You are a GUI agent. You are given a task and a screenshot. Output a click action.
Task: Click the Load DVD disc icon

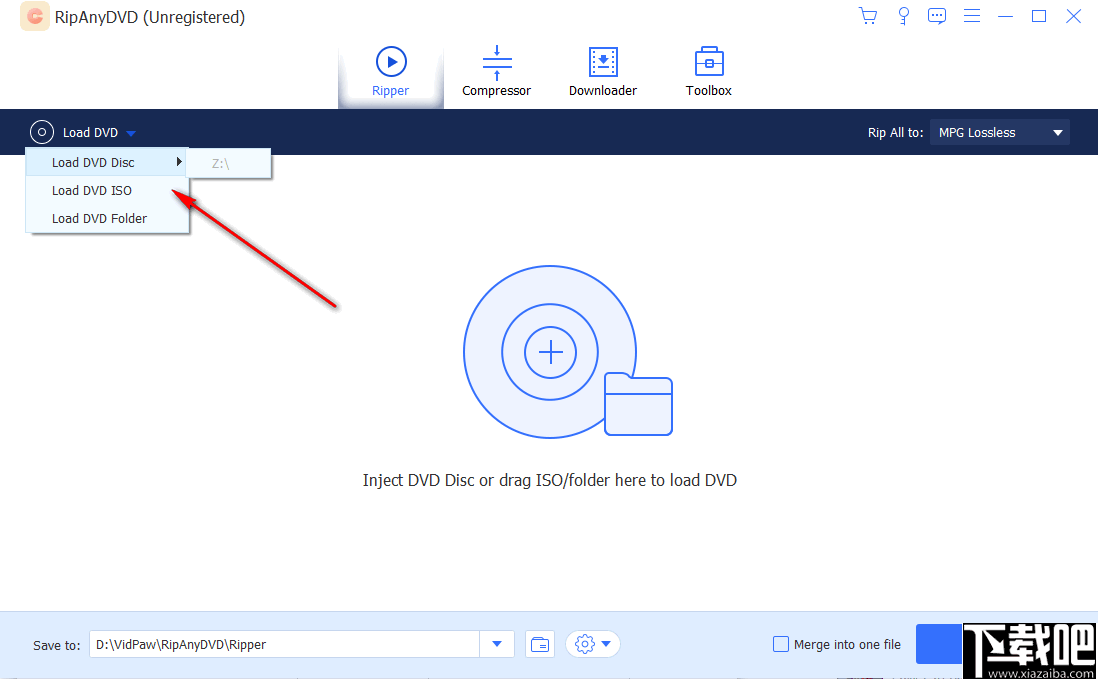[41, 131]
